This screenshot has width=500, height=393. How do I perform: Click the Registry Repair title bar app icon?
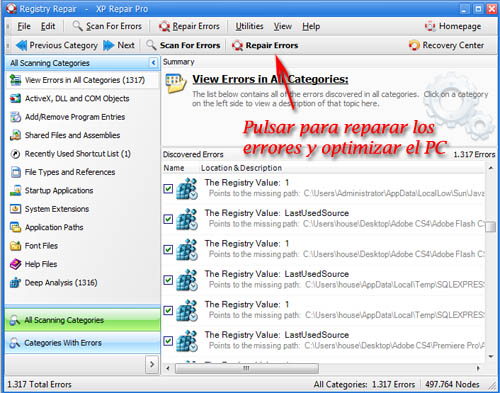tap(11, 8)
